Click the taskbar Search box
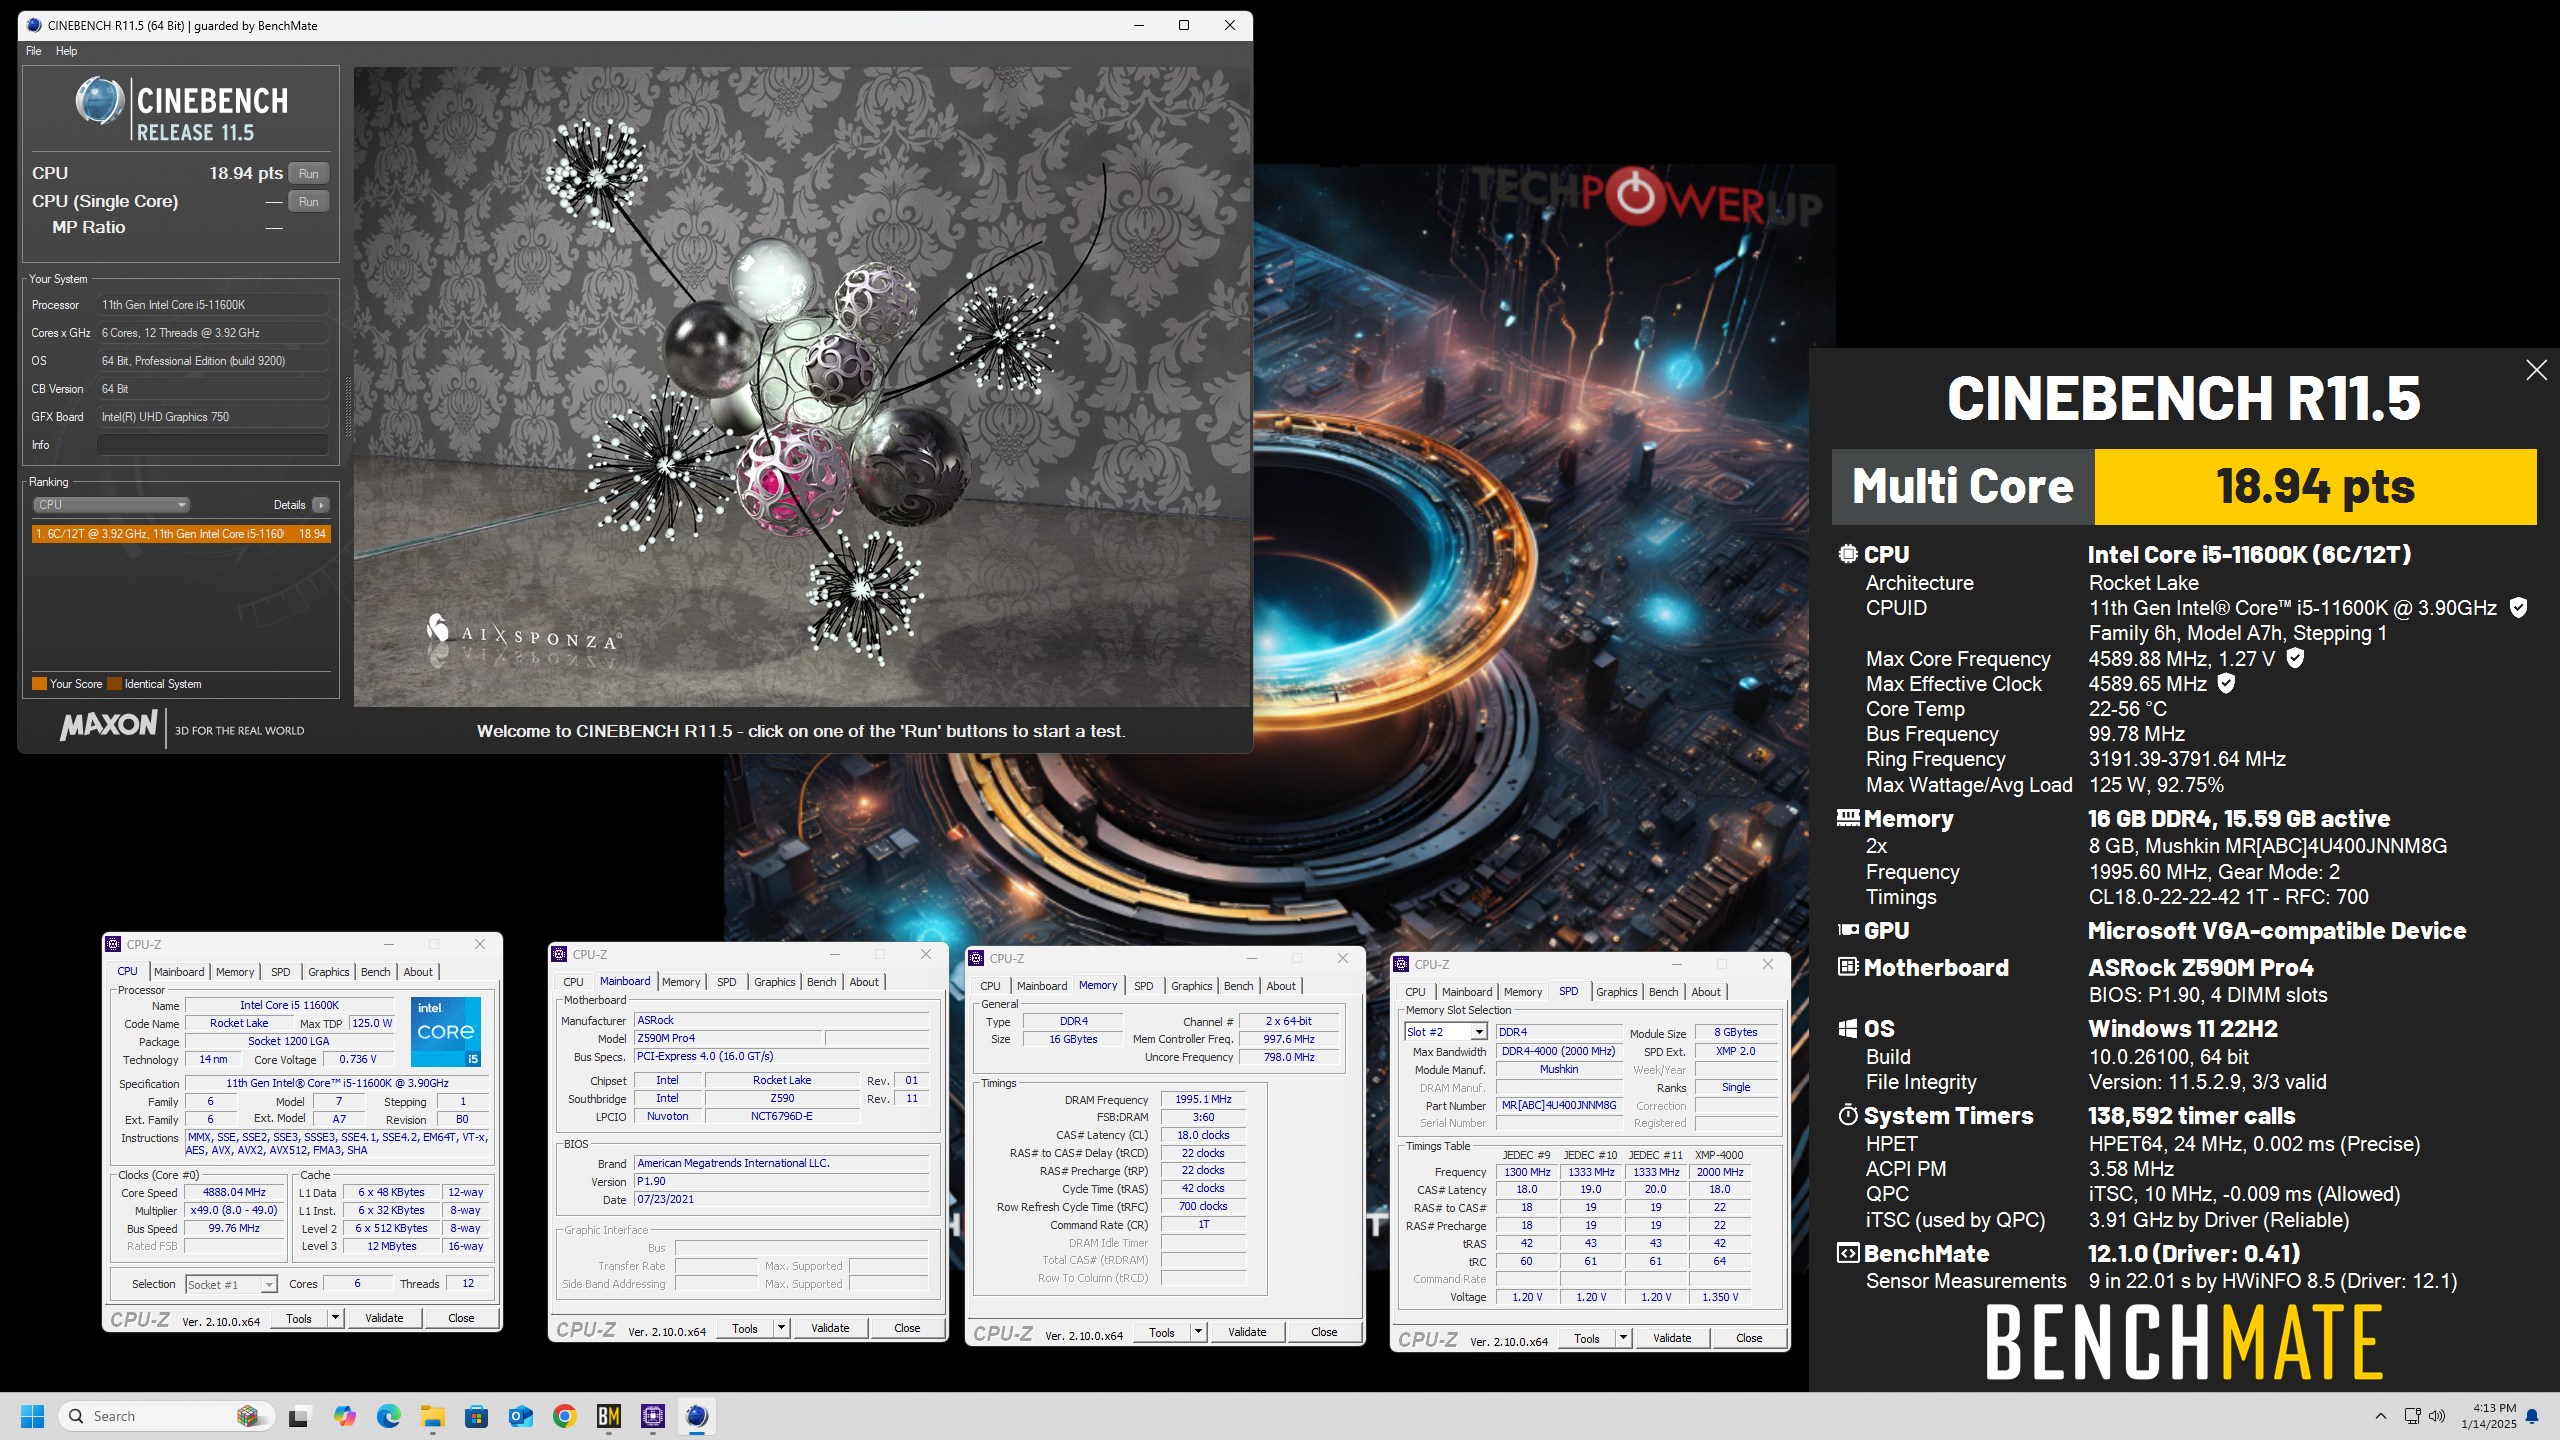 (166, 1416)
